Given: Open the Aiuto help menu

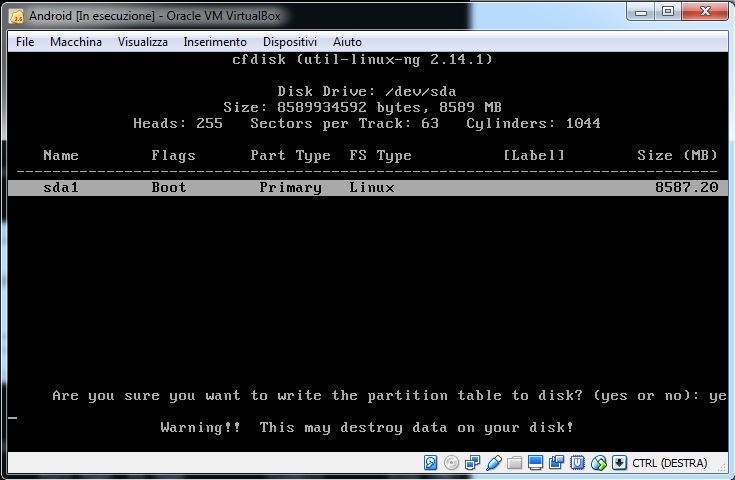Looking at the screenshot, I should (347, 42).
